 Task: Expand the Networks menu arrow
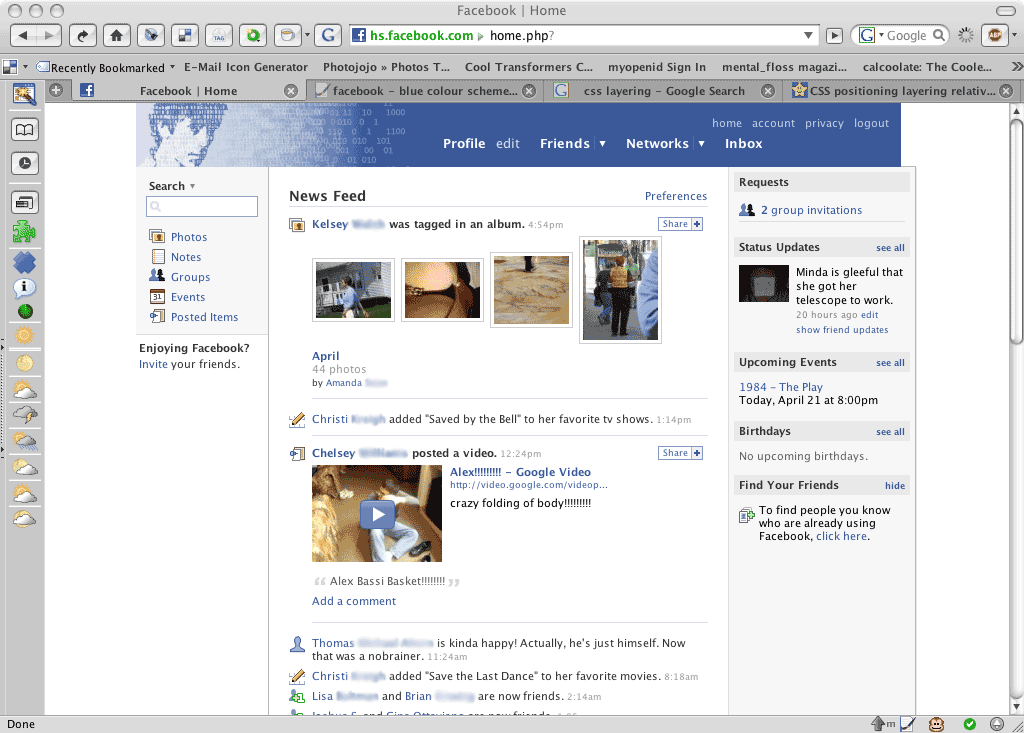point(701,144)
